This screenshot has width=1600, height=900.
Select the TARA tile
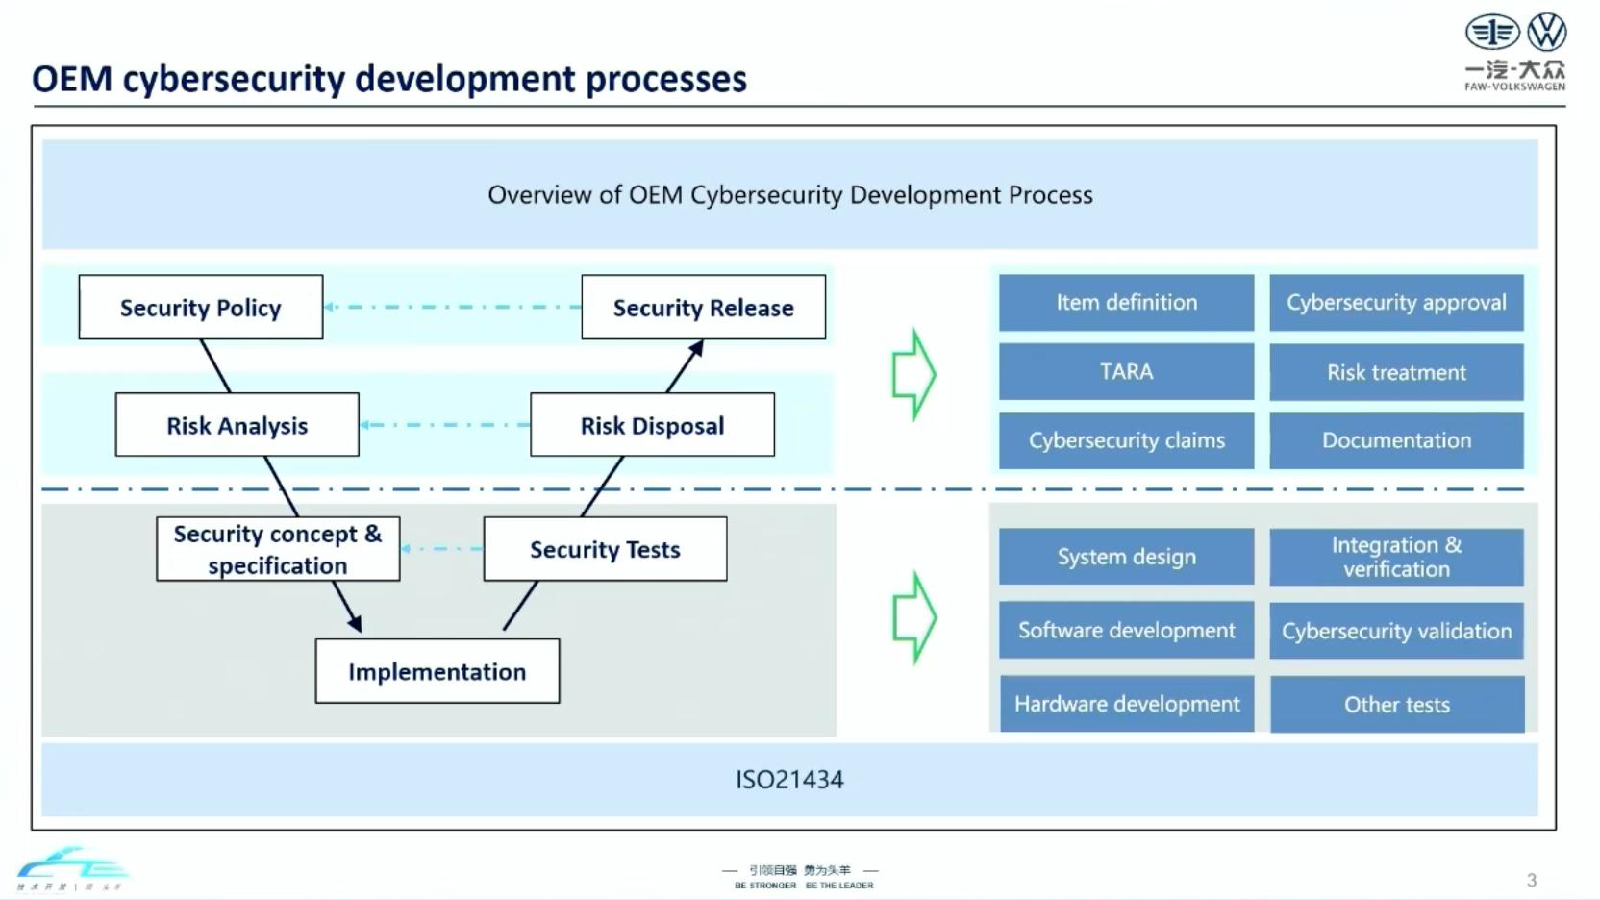coord(1127,371)
